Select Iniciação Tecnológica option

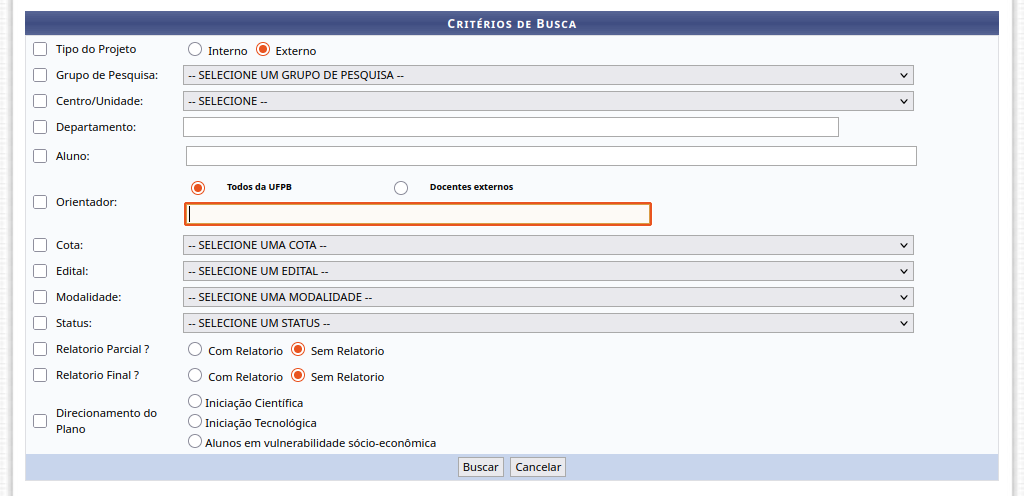coord(195,422)
